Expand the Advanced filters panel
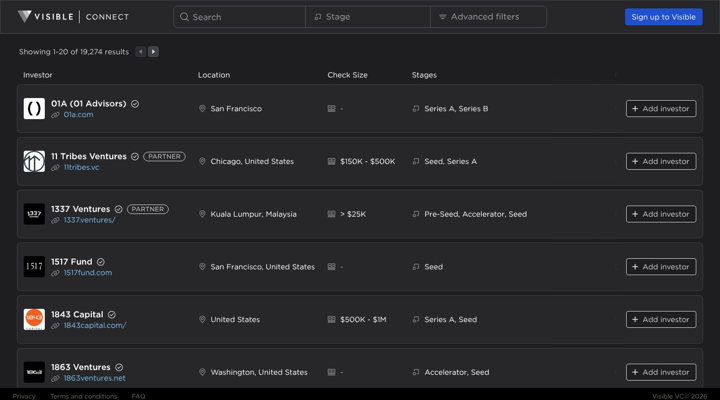The image size is (720, 400). tap(488, 17)
